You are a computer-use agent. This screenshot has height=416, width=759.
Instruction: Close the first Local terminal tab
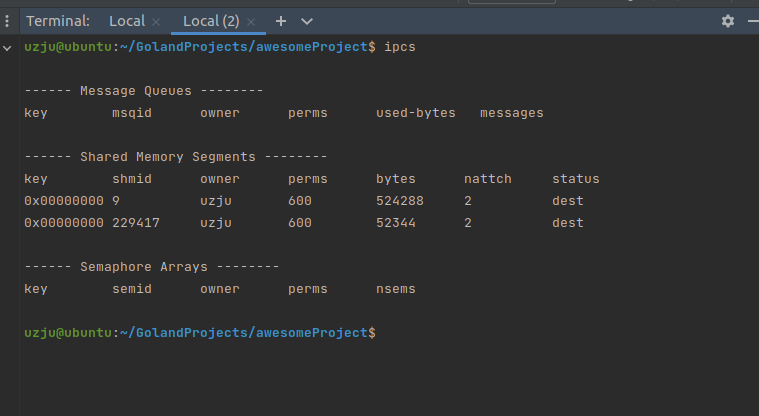(156, 21)
